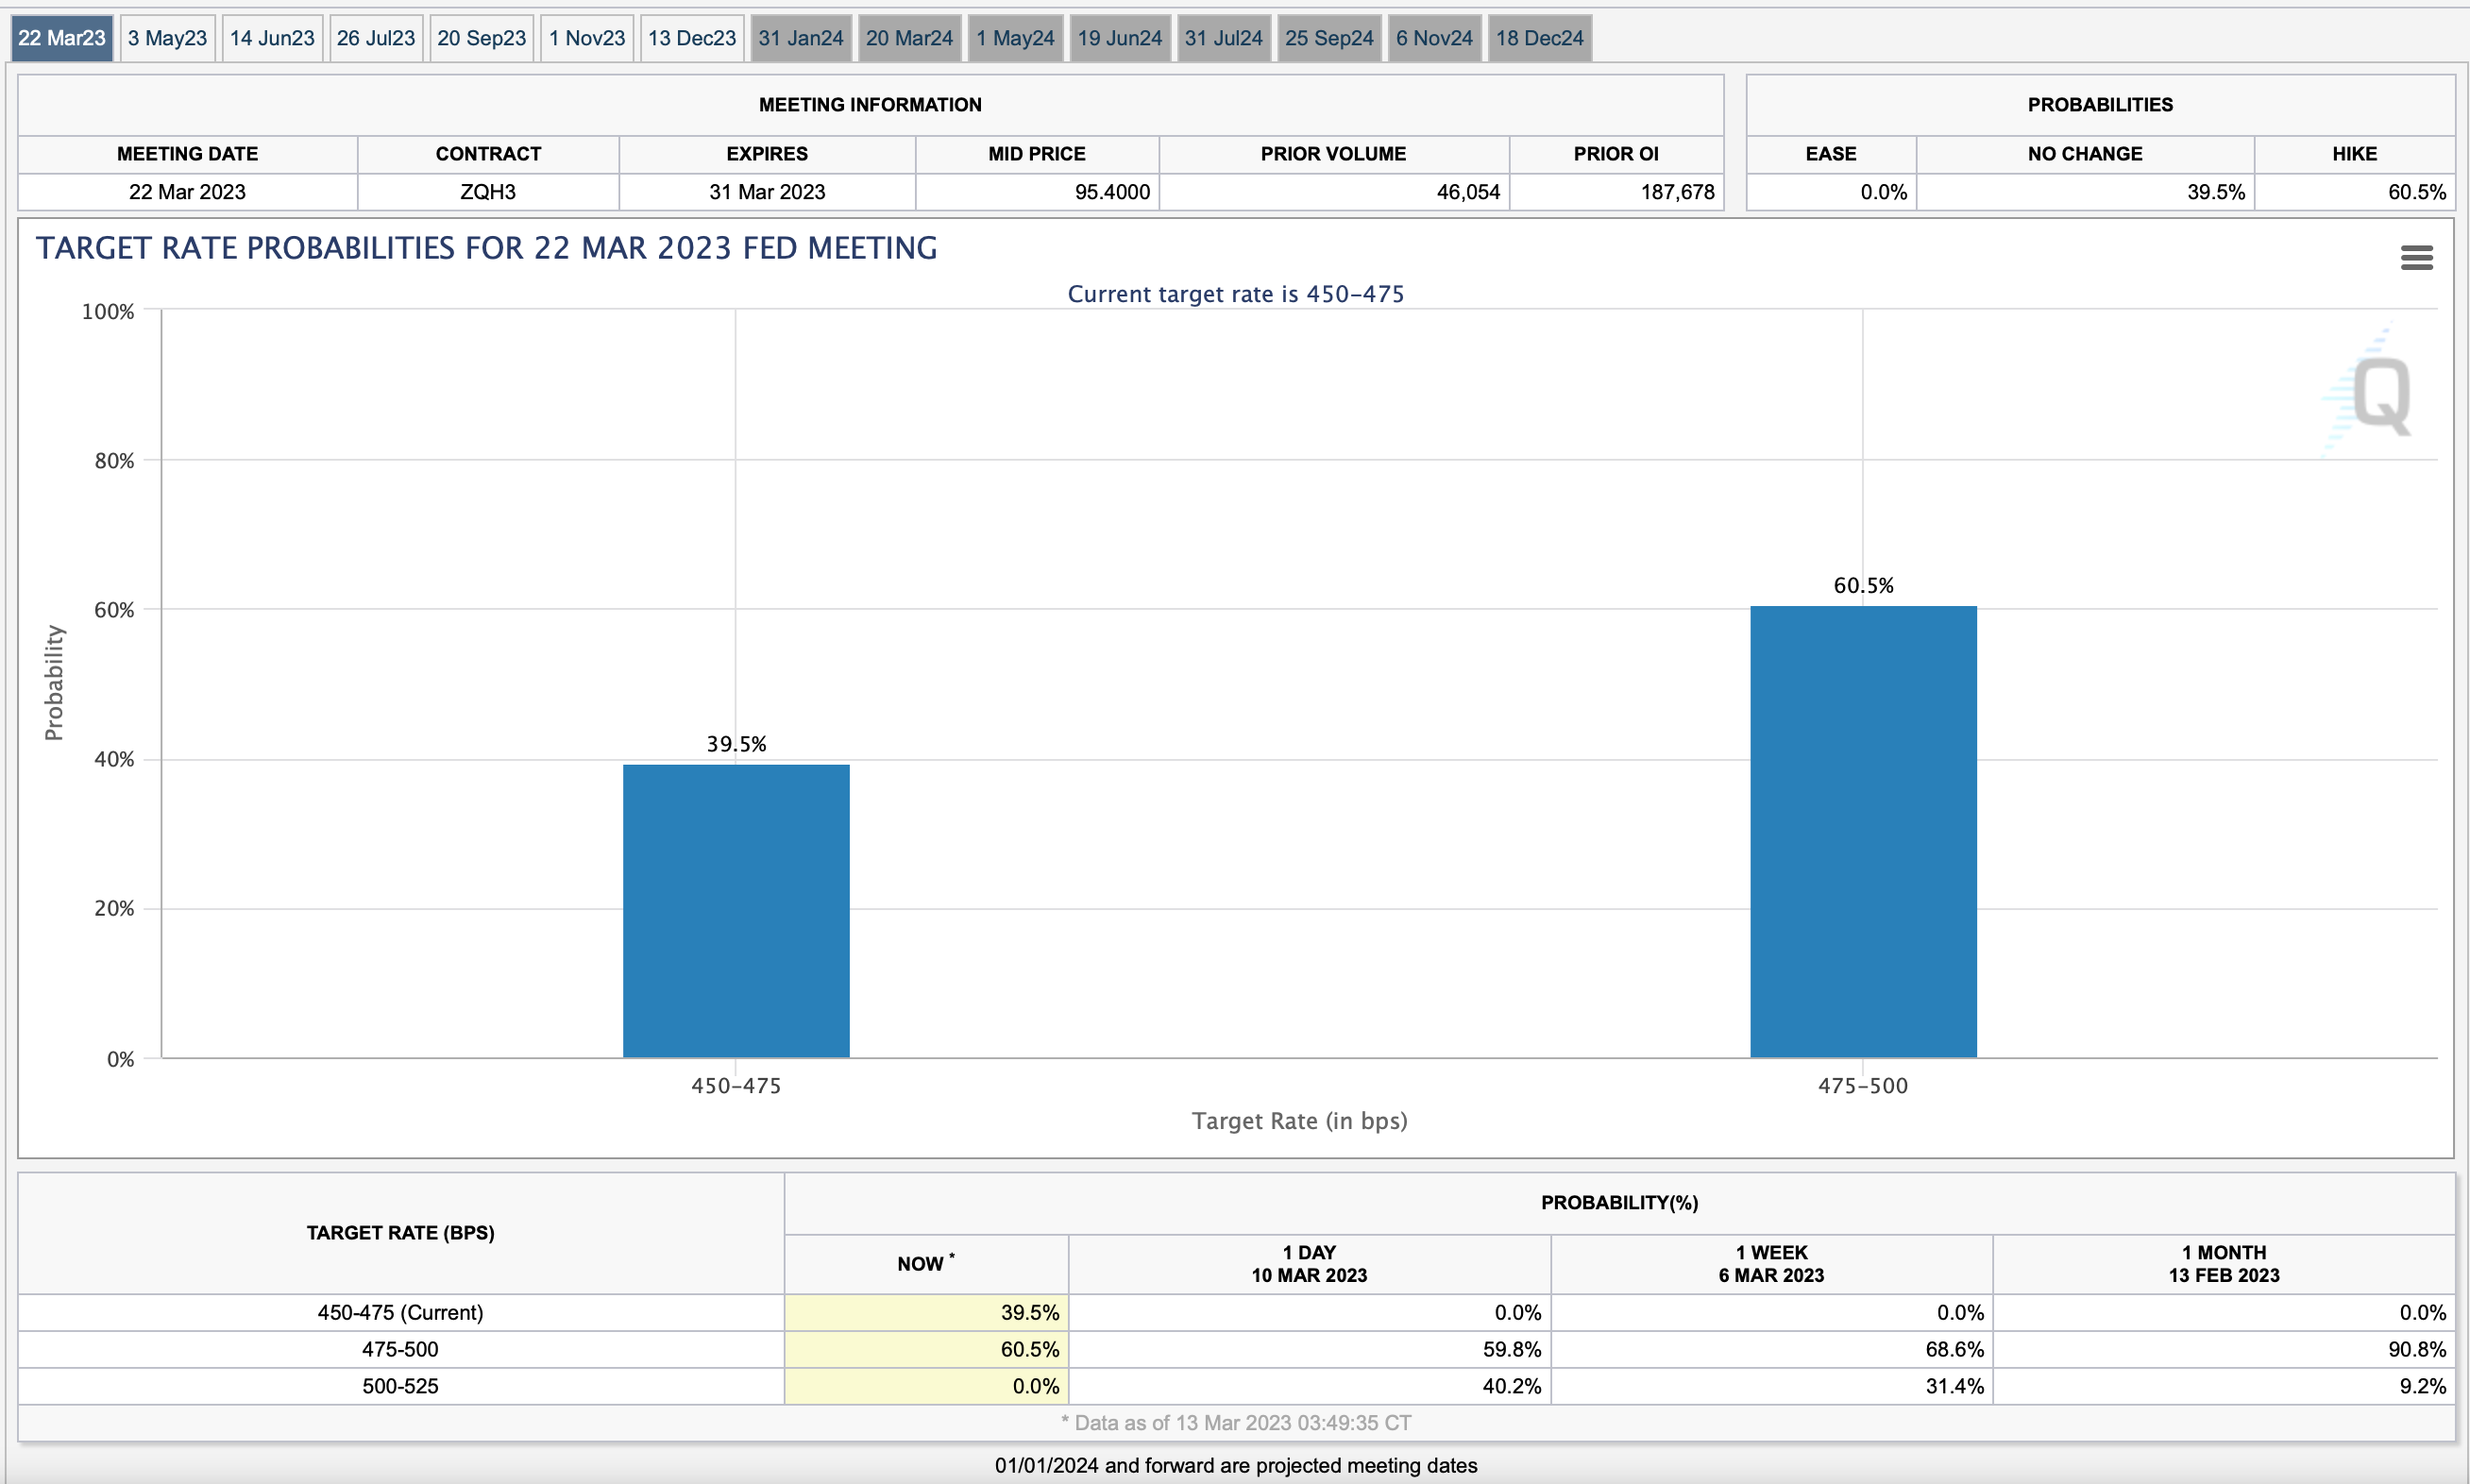The image size is (2470, 1484).
Task: Click the 475-500 blue probability bar
Action: pos(1862,830)
